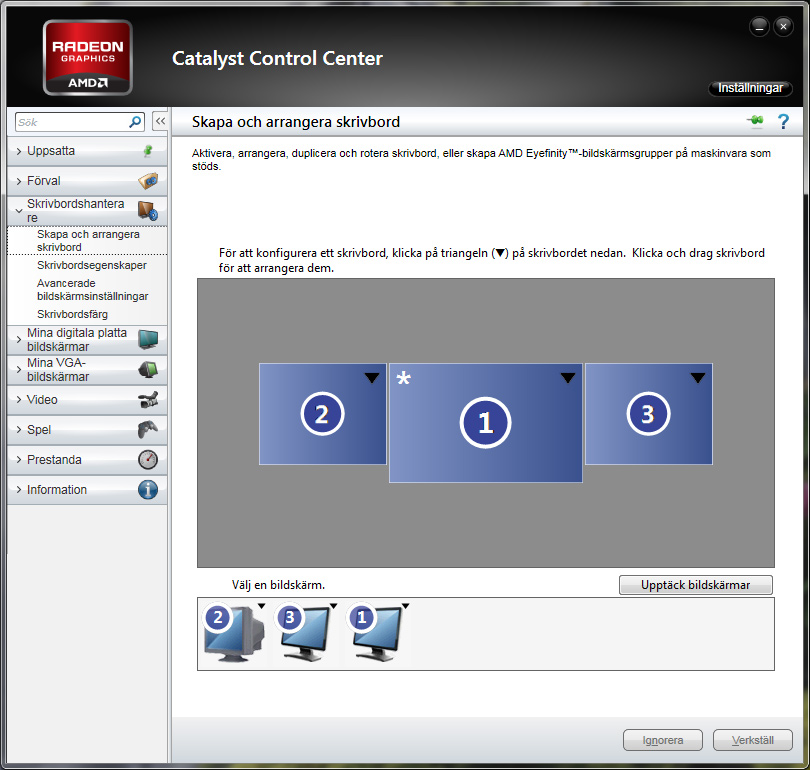Open Skrivbordsegenskaper page
Image resolution: width=810 pixels, height=770 pixels.
[92, 266]
